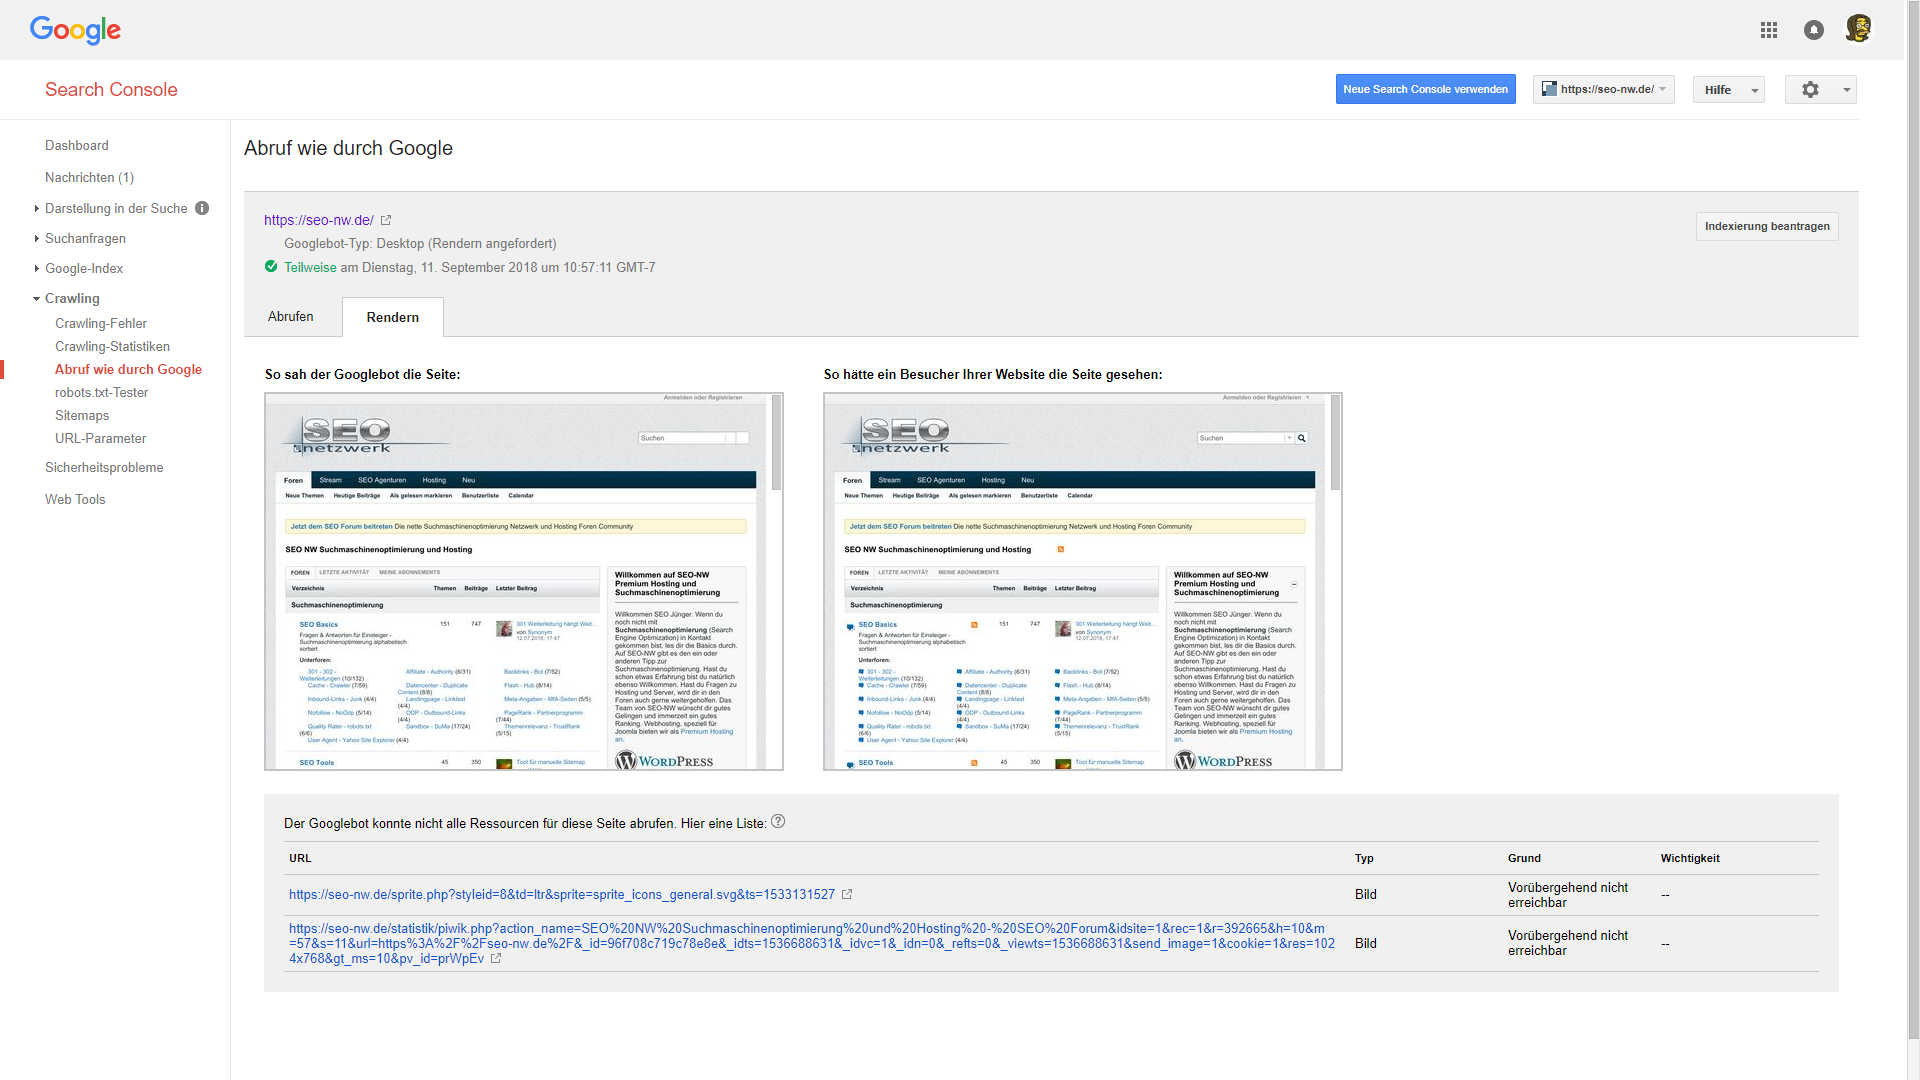Image resolution: width=1920 pixels, height=1080 pixels.
Task: Click the Wichtigkeit column header
Action: (x=1690, y=858)
